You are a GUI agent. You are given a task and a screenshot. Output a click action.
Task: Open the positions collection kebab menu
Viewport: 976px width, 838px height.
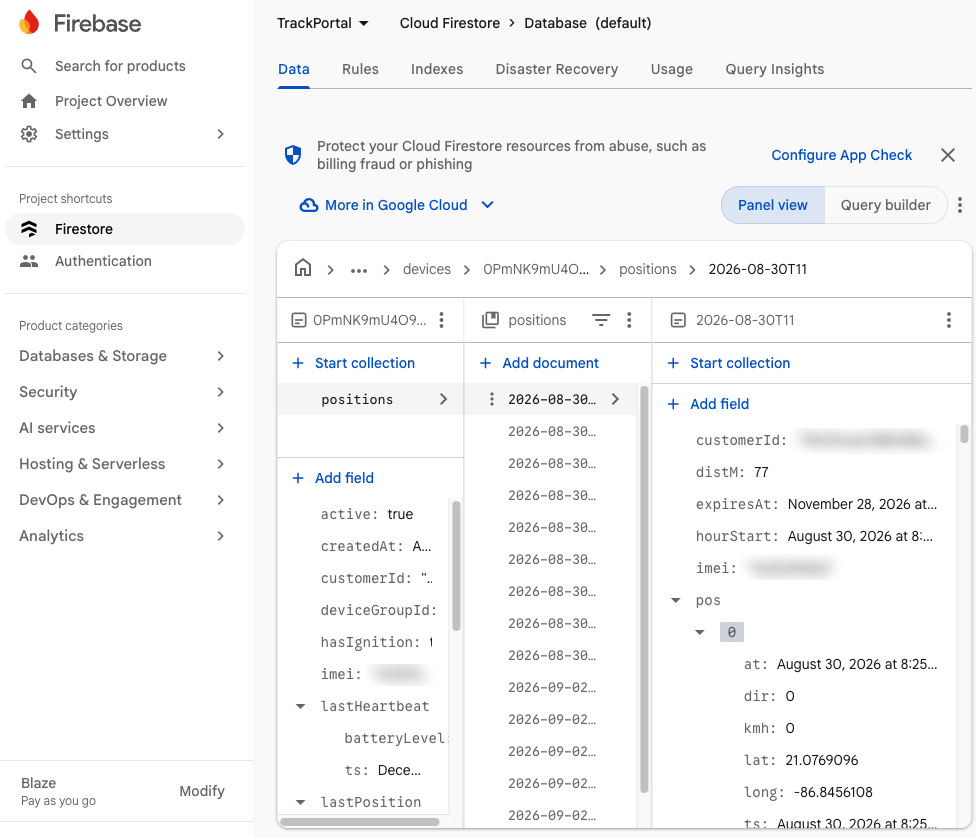point(629,320)
